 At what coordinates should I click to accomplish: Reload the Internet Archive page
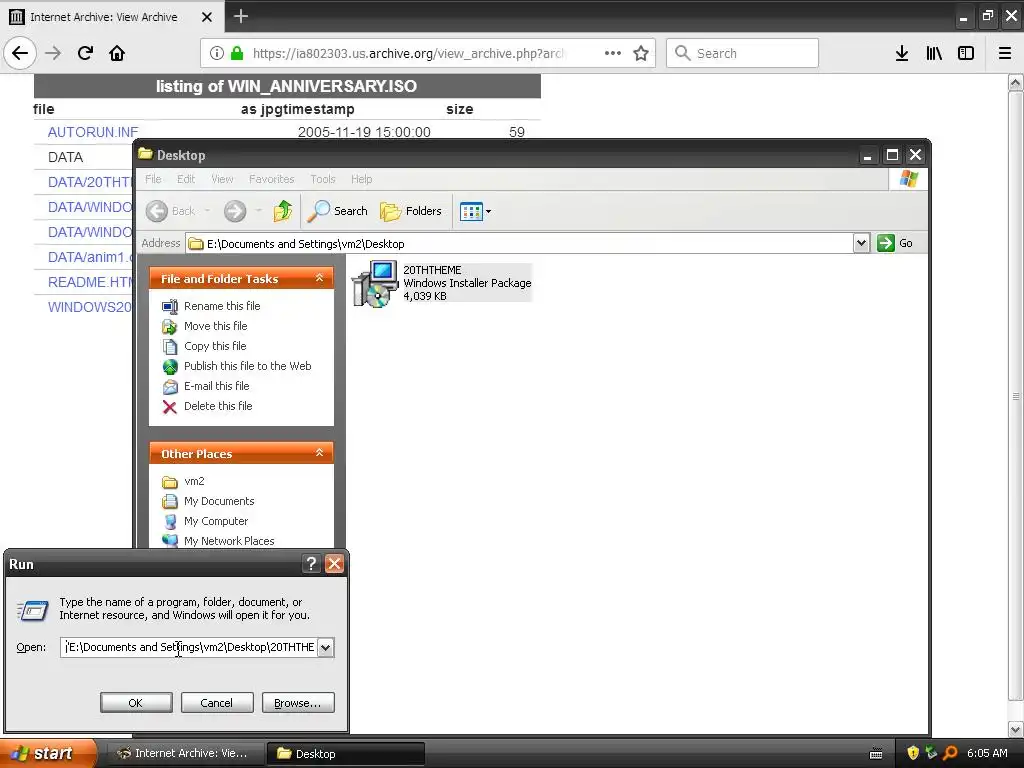click(x=85, y=53)
